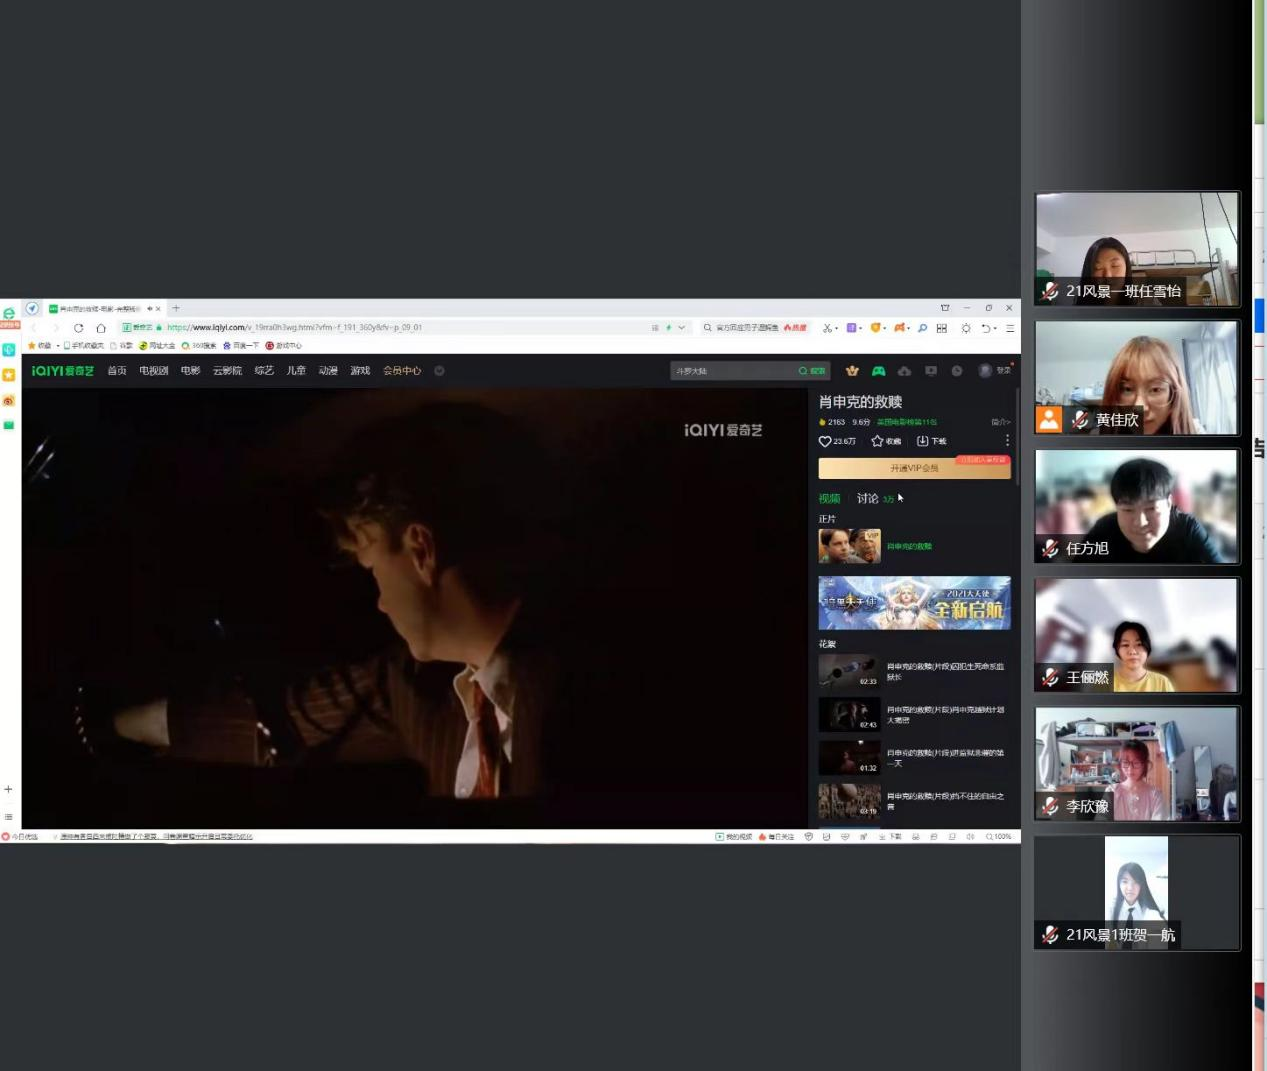Like the movie with the heart icon
This screenshot has height=1071, width=1267.
click(825, 441)
